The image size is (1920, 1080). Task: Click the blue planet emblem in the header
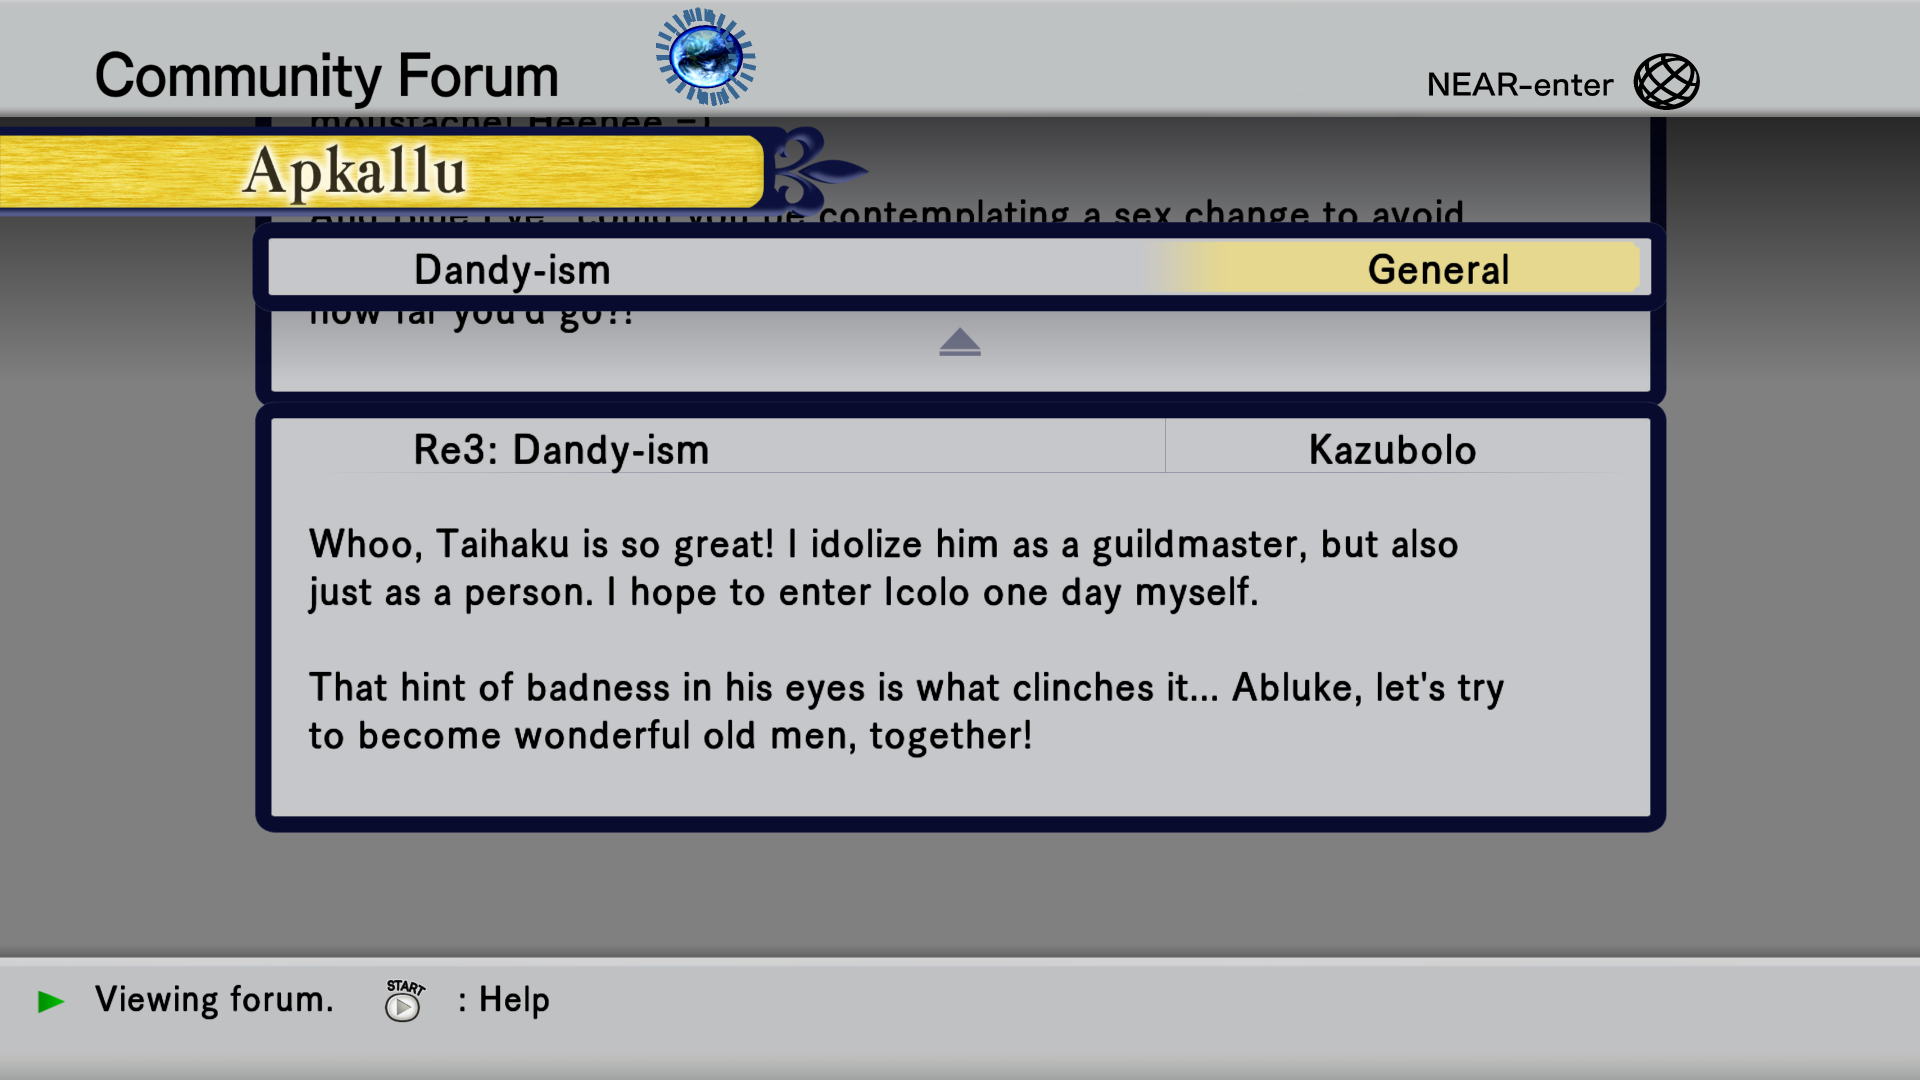tap(705, 57)
